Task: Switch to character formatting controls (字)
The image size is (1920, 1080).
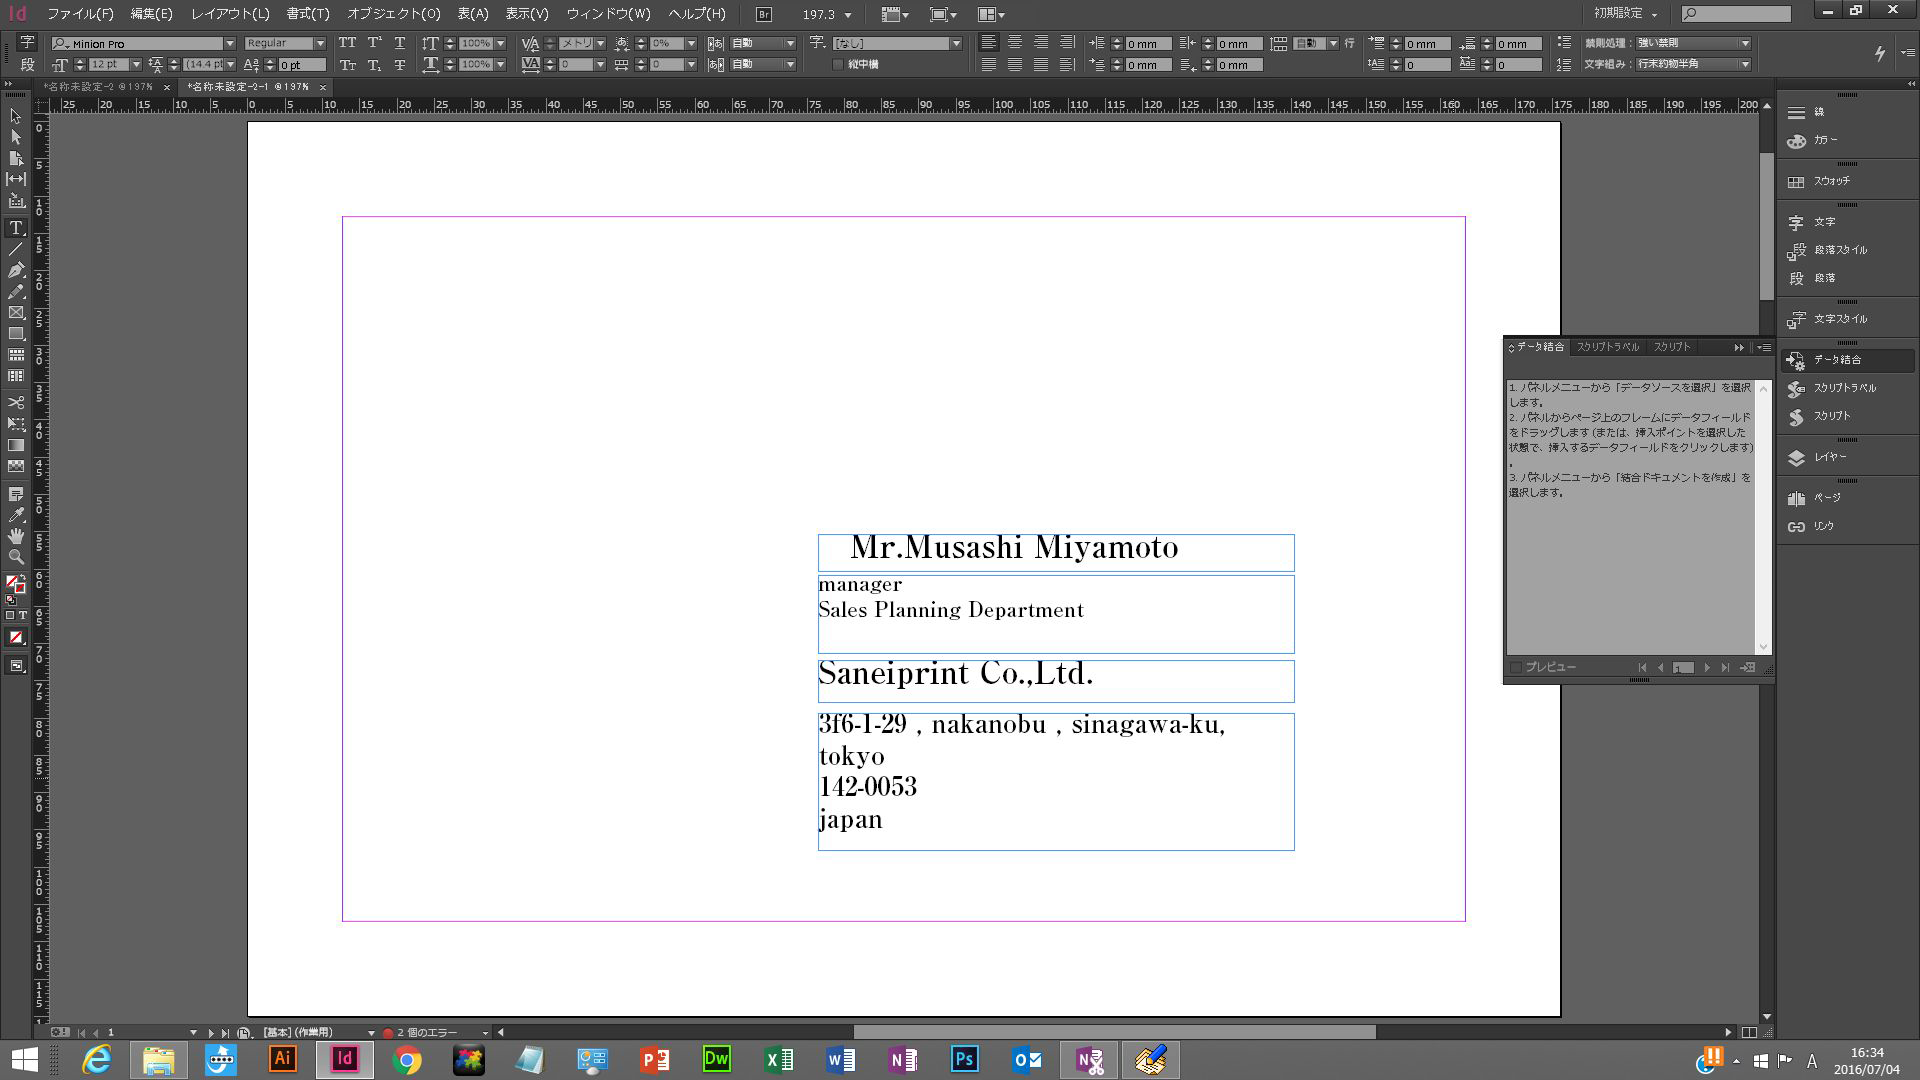Action: (27, 42)
